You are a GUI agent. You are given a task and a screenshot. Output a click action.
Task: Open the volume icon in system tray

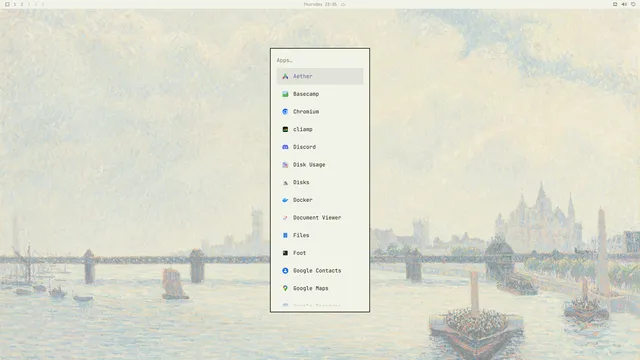tap(624, 4)
